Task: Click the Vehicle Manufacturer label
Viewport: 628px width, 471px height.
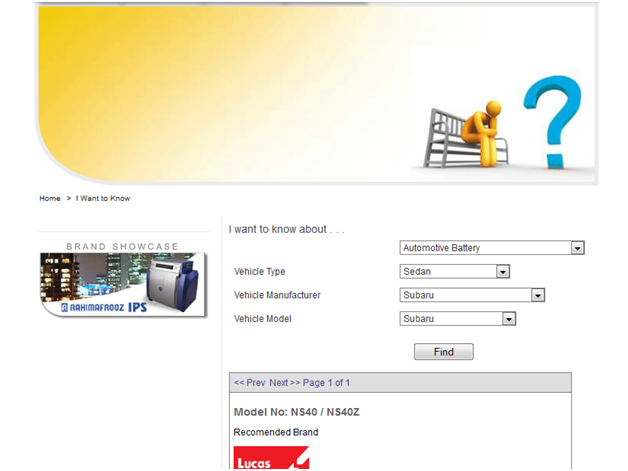Action: pos(277,295)
